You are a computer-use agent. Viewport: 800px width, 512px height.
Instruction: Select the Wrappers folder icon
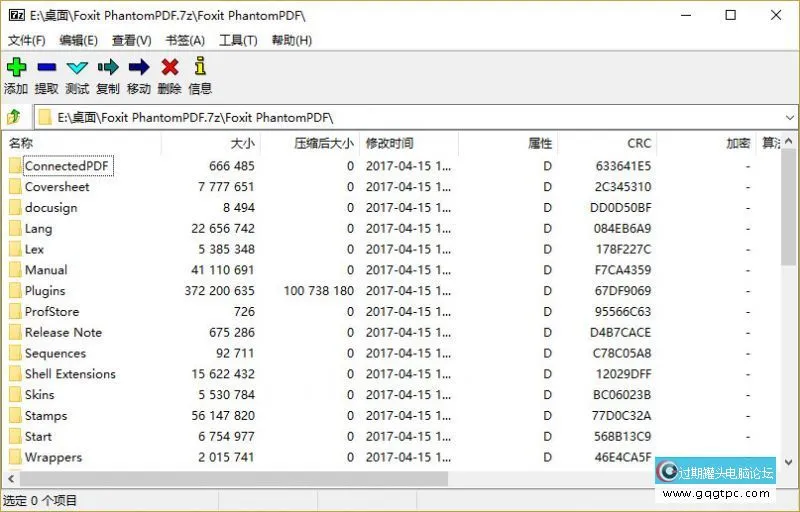point(15,457)
